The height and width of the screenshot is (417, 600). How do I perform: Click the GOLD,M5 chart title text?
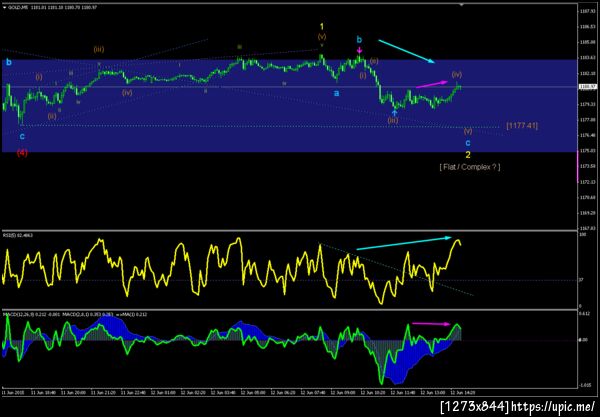(x=53, y=7)
